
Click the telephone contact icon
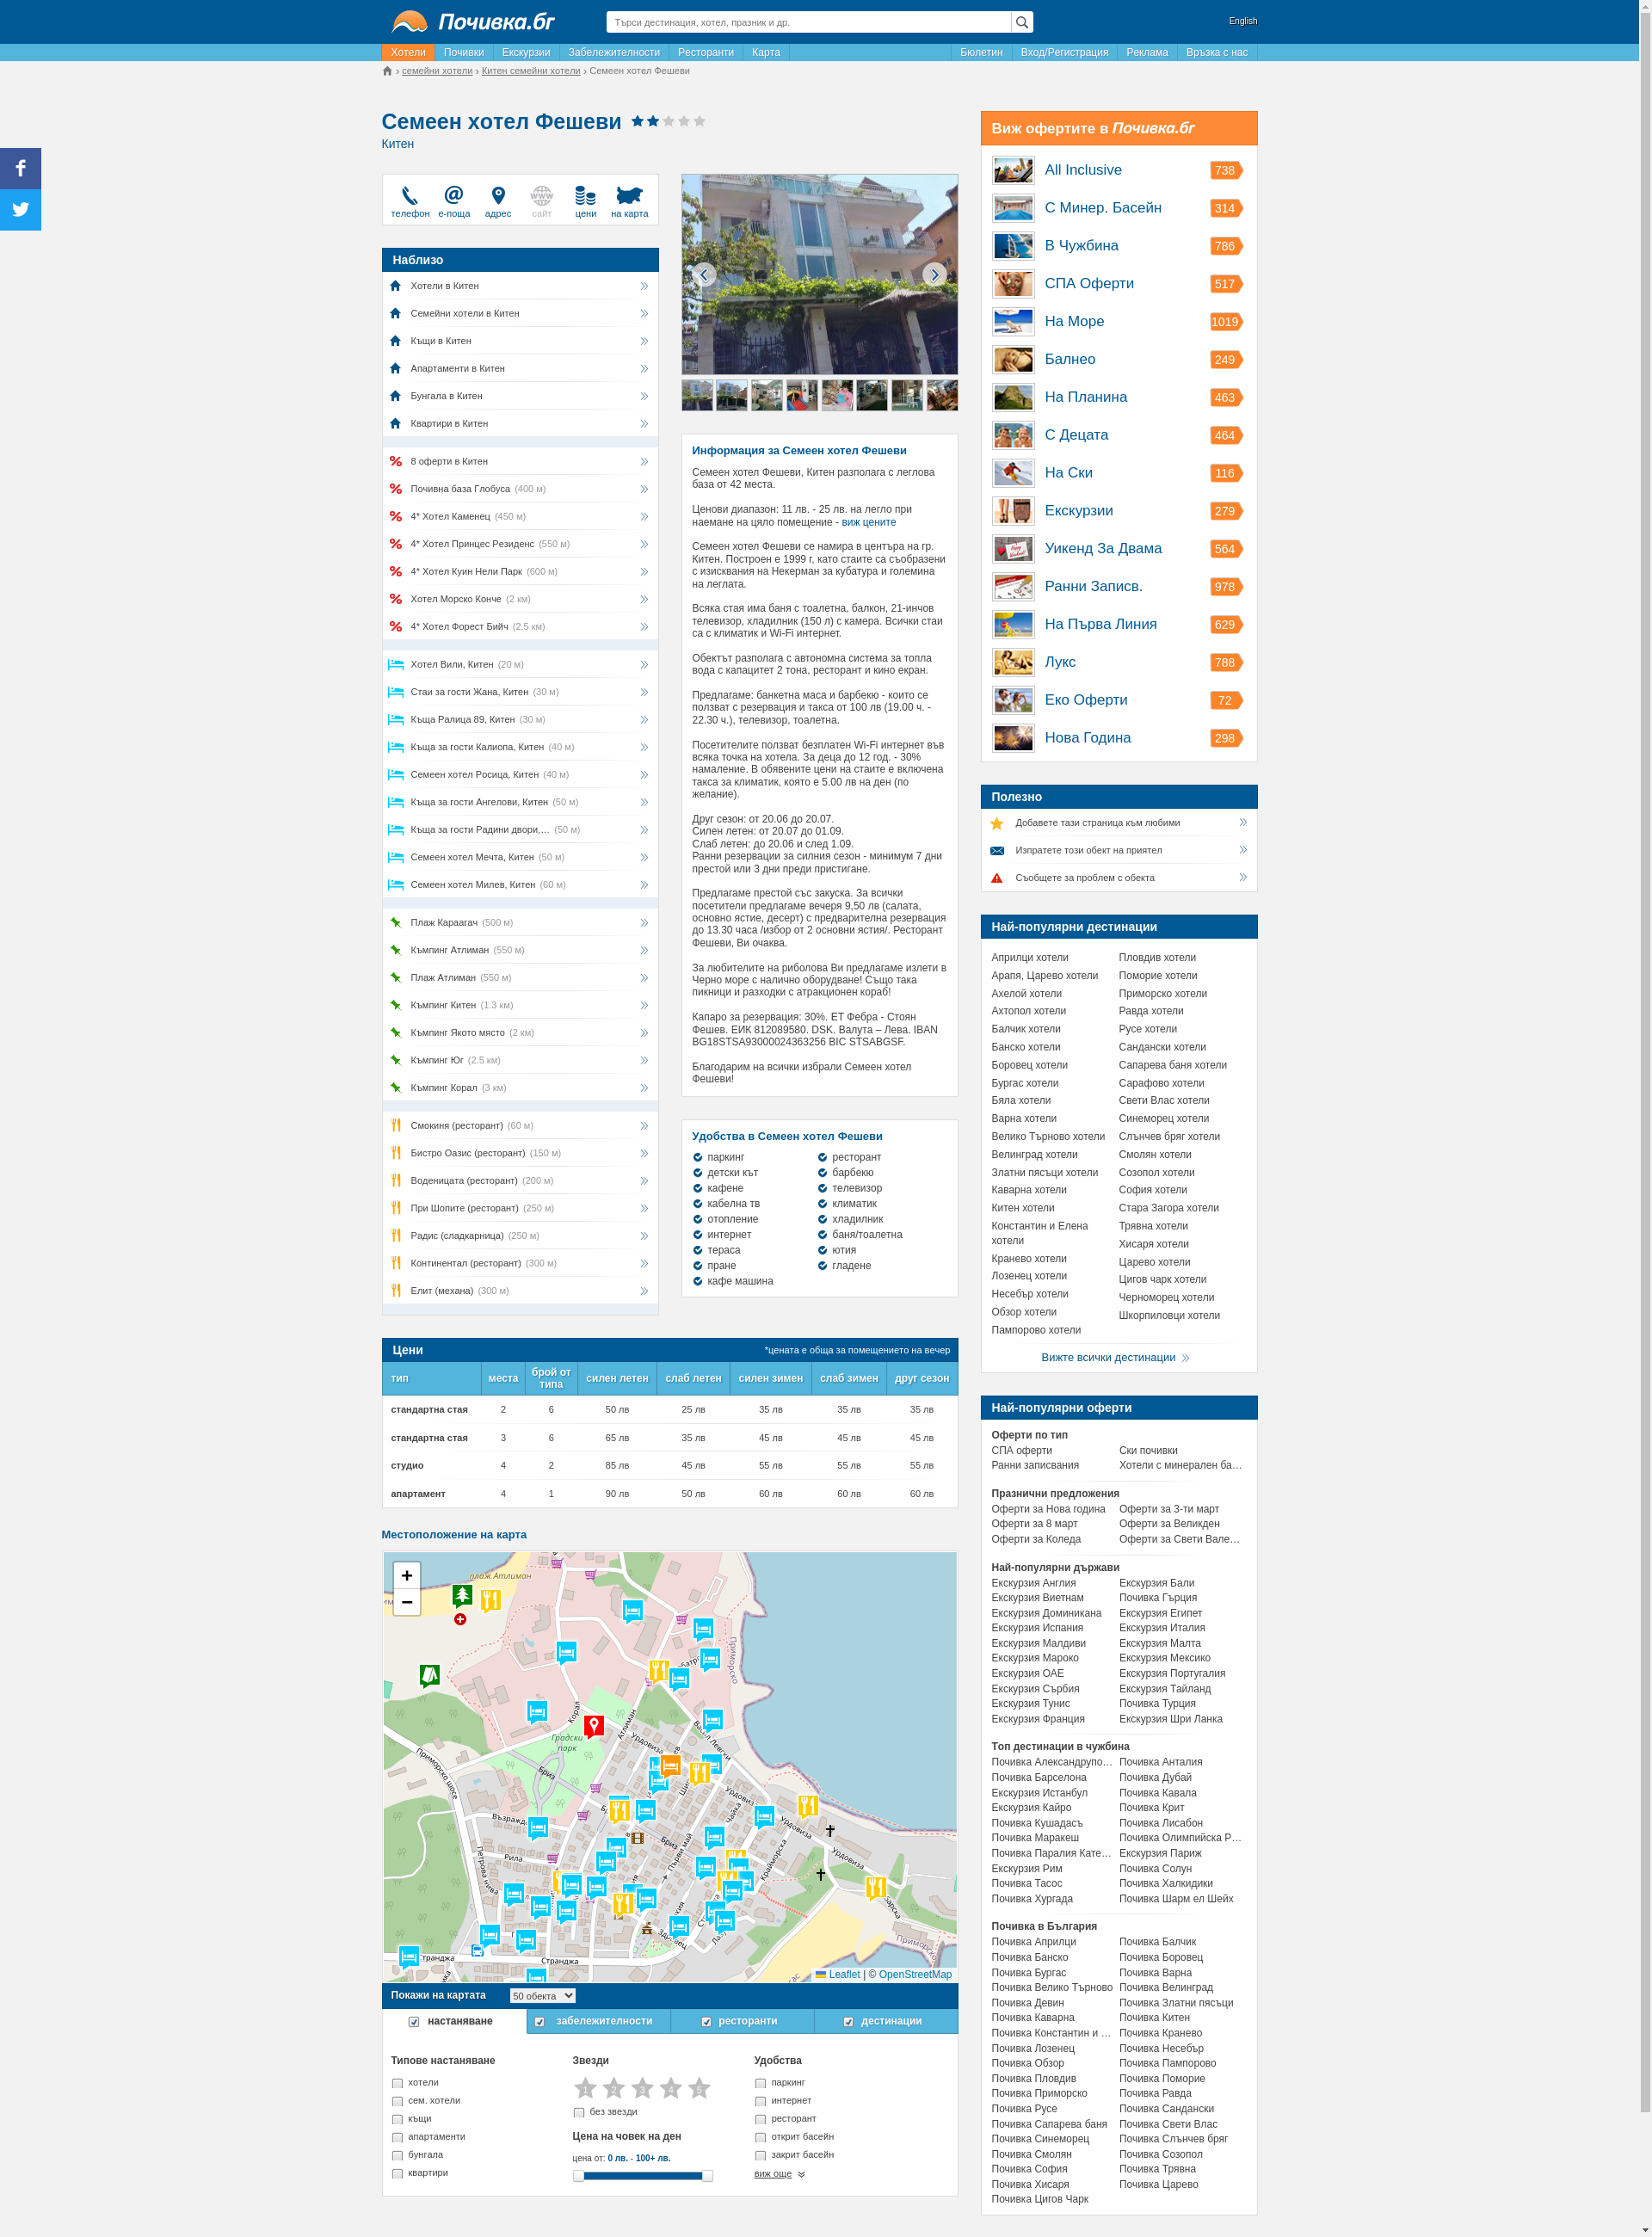coord(409,197)
